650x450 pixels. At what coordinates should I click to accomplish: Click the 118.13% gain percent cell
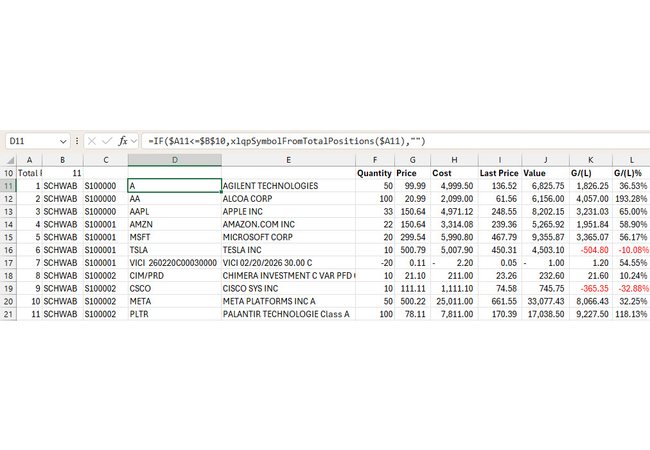click(631, 315)
